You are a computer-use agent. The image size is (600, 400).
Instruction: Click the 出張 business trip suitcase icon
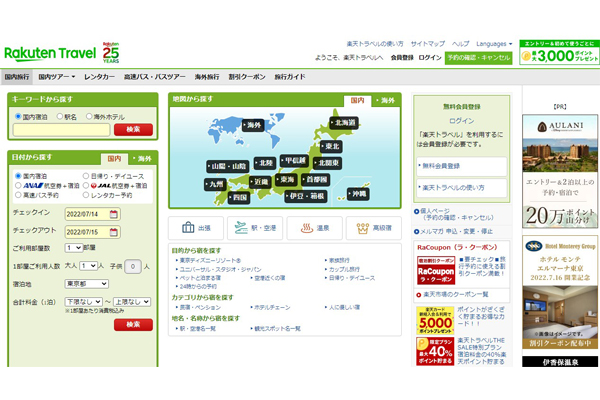pos(195,228)
